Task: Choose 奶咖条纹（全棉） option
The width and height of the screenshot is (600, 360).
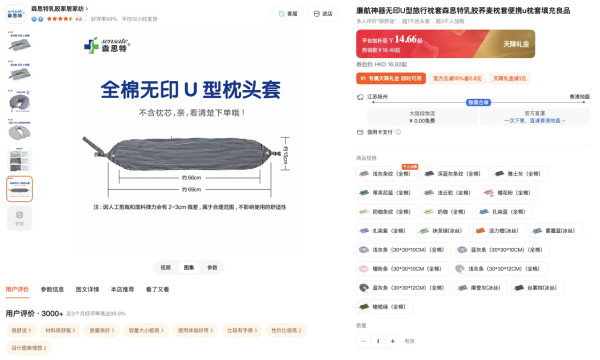Action: click(x=387, y=212)
